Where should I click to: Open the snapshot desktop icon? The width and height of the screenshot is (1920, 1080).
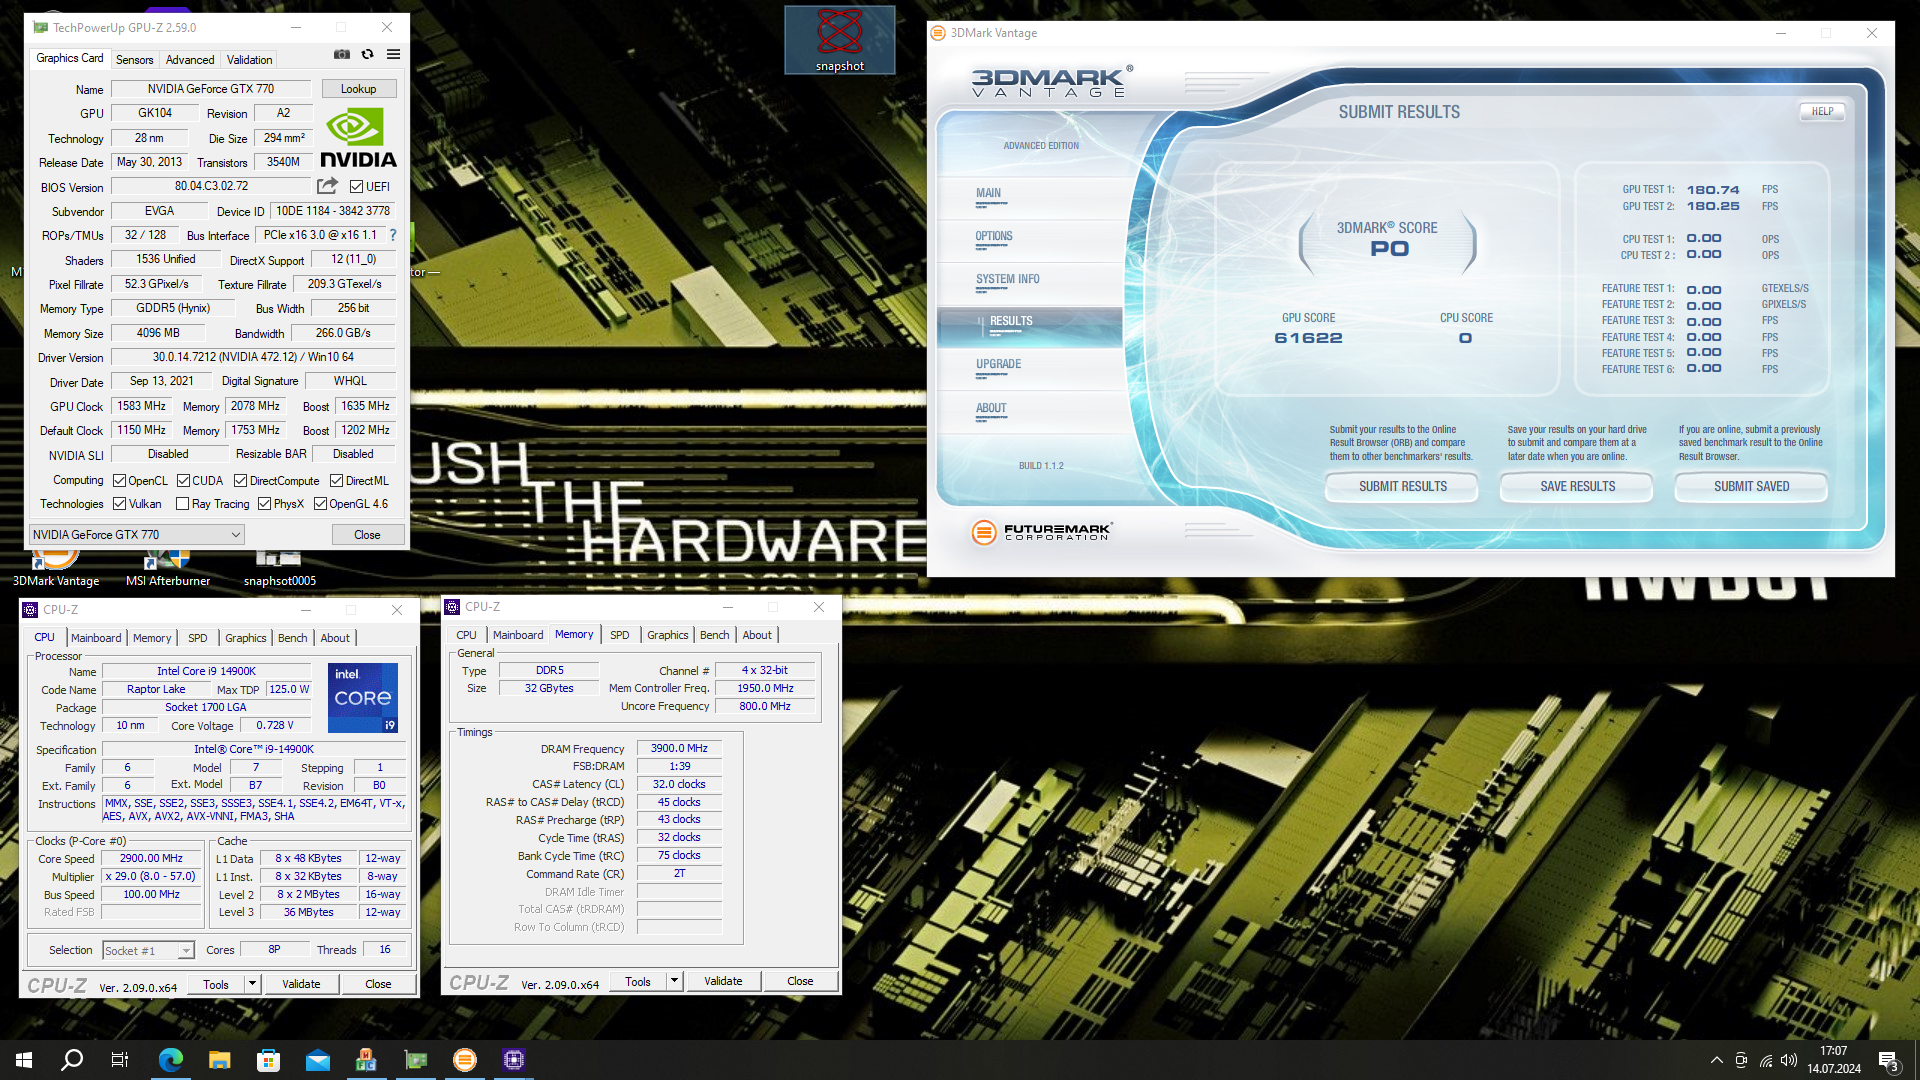(840, 40)
